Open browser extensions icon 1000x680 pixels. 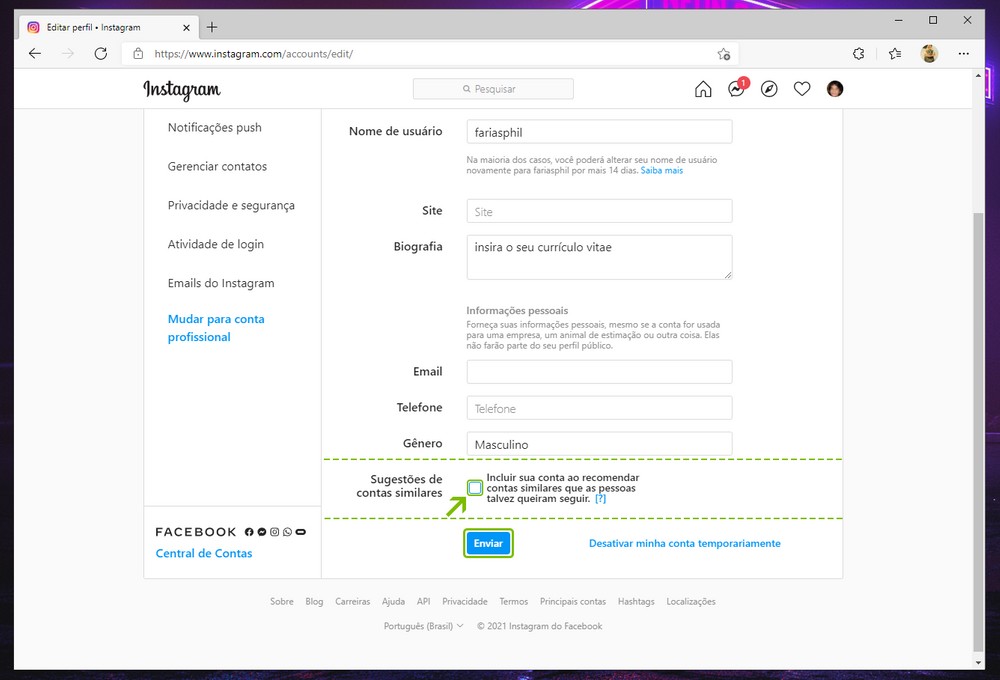pos(858,54)
